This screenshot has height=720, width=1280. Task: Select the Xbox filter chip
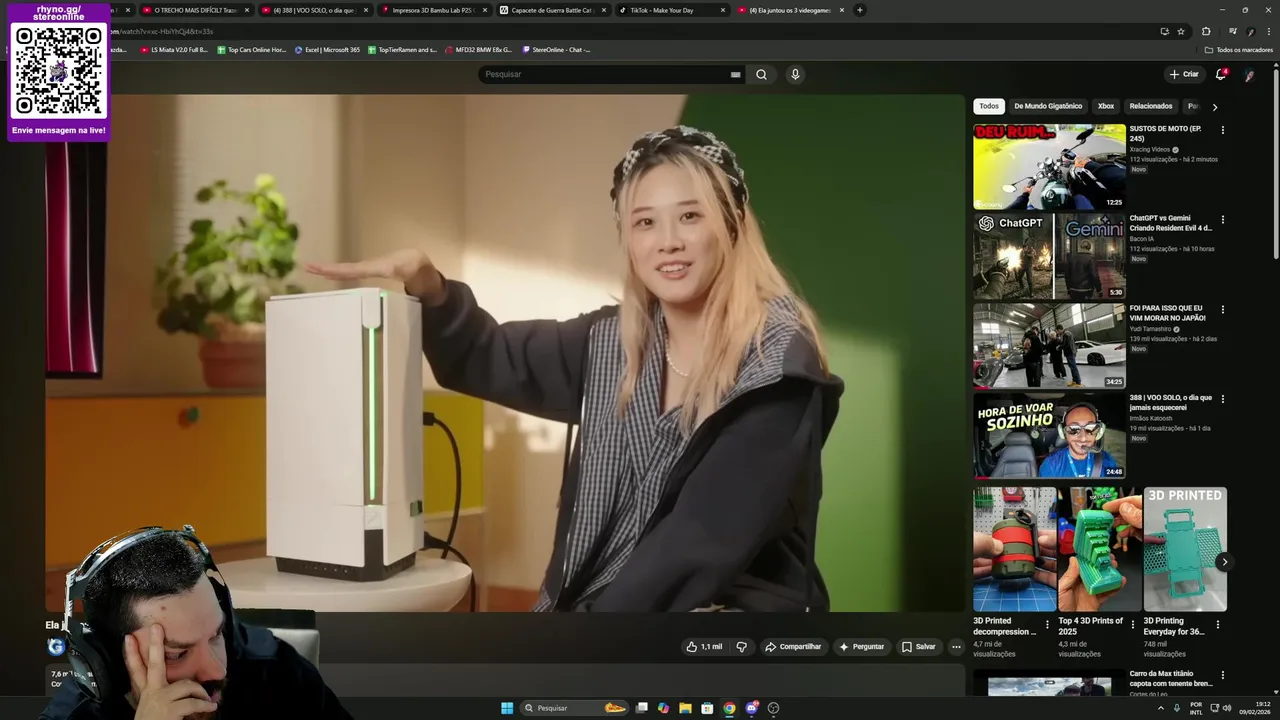(x=1106, y=106)
